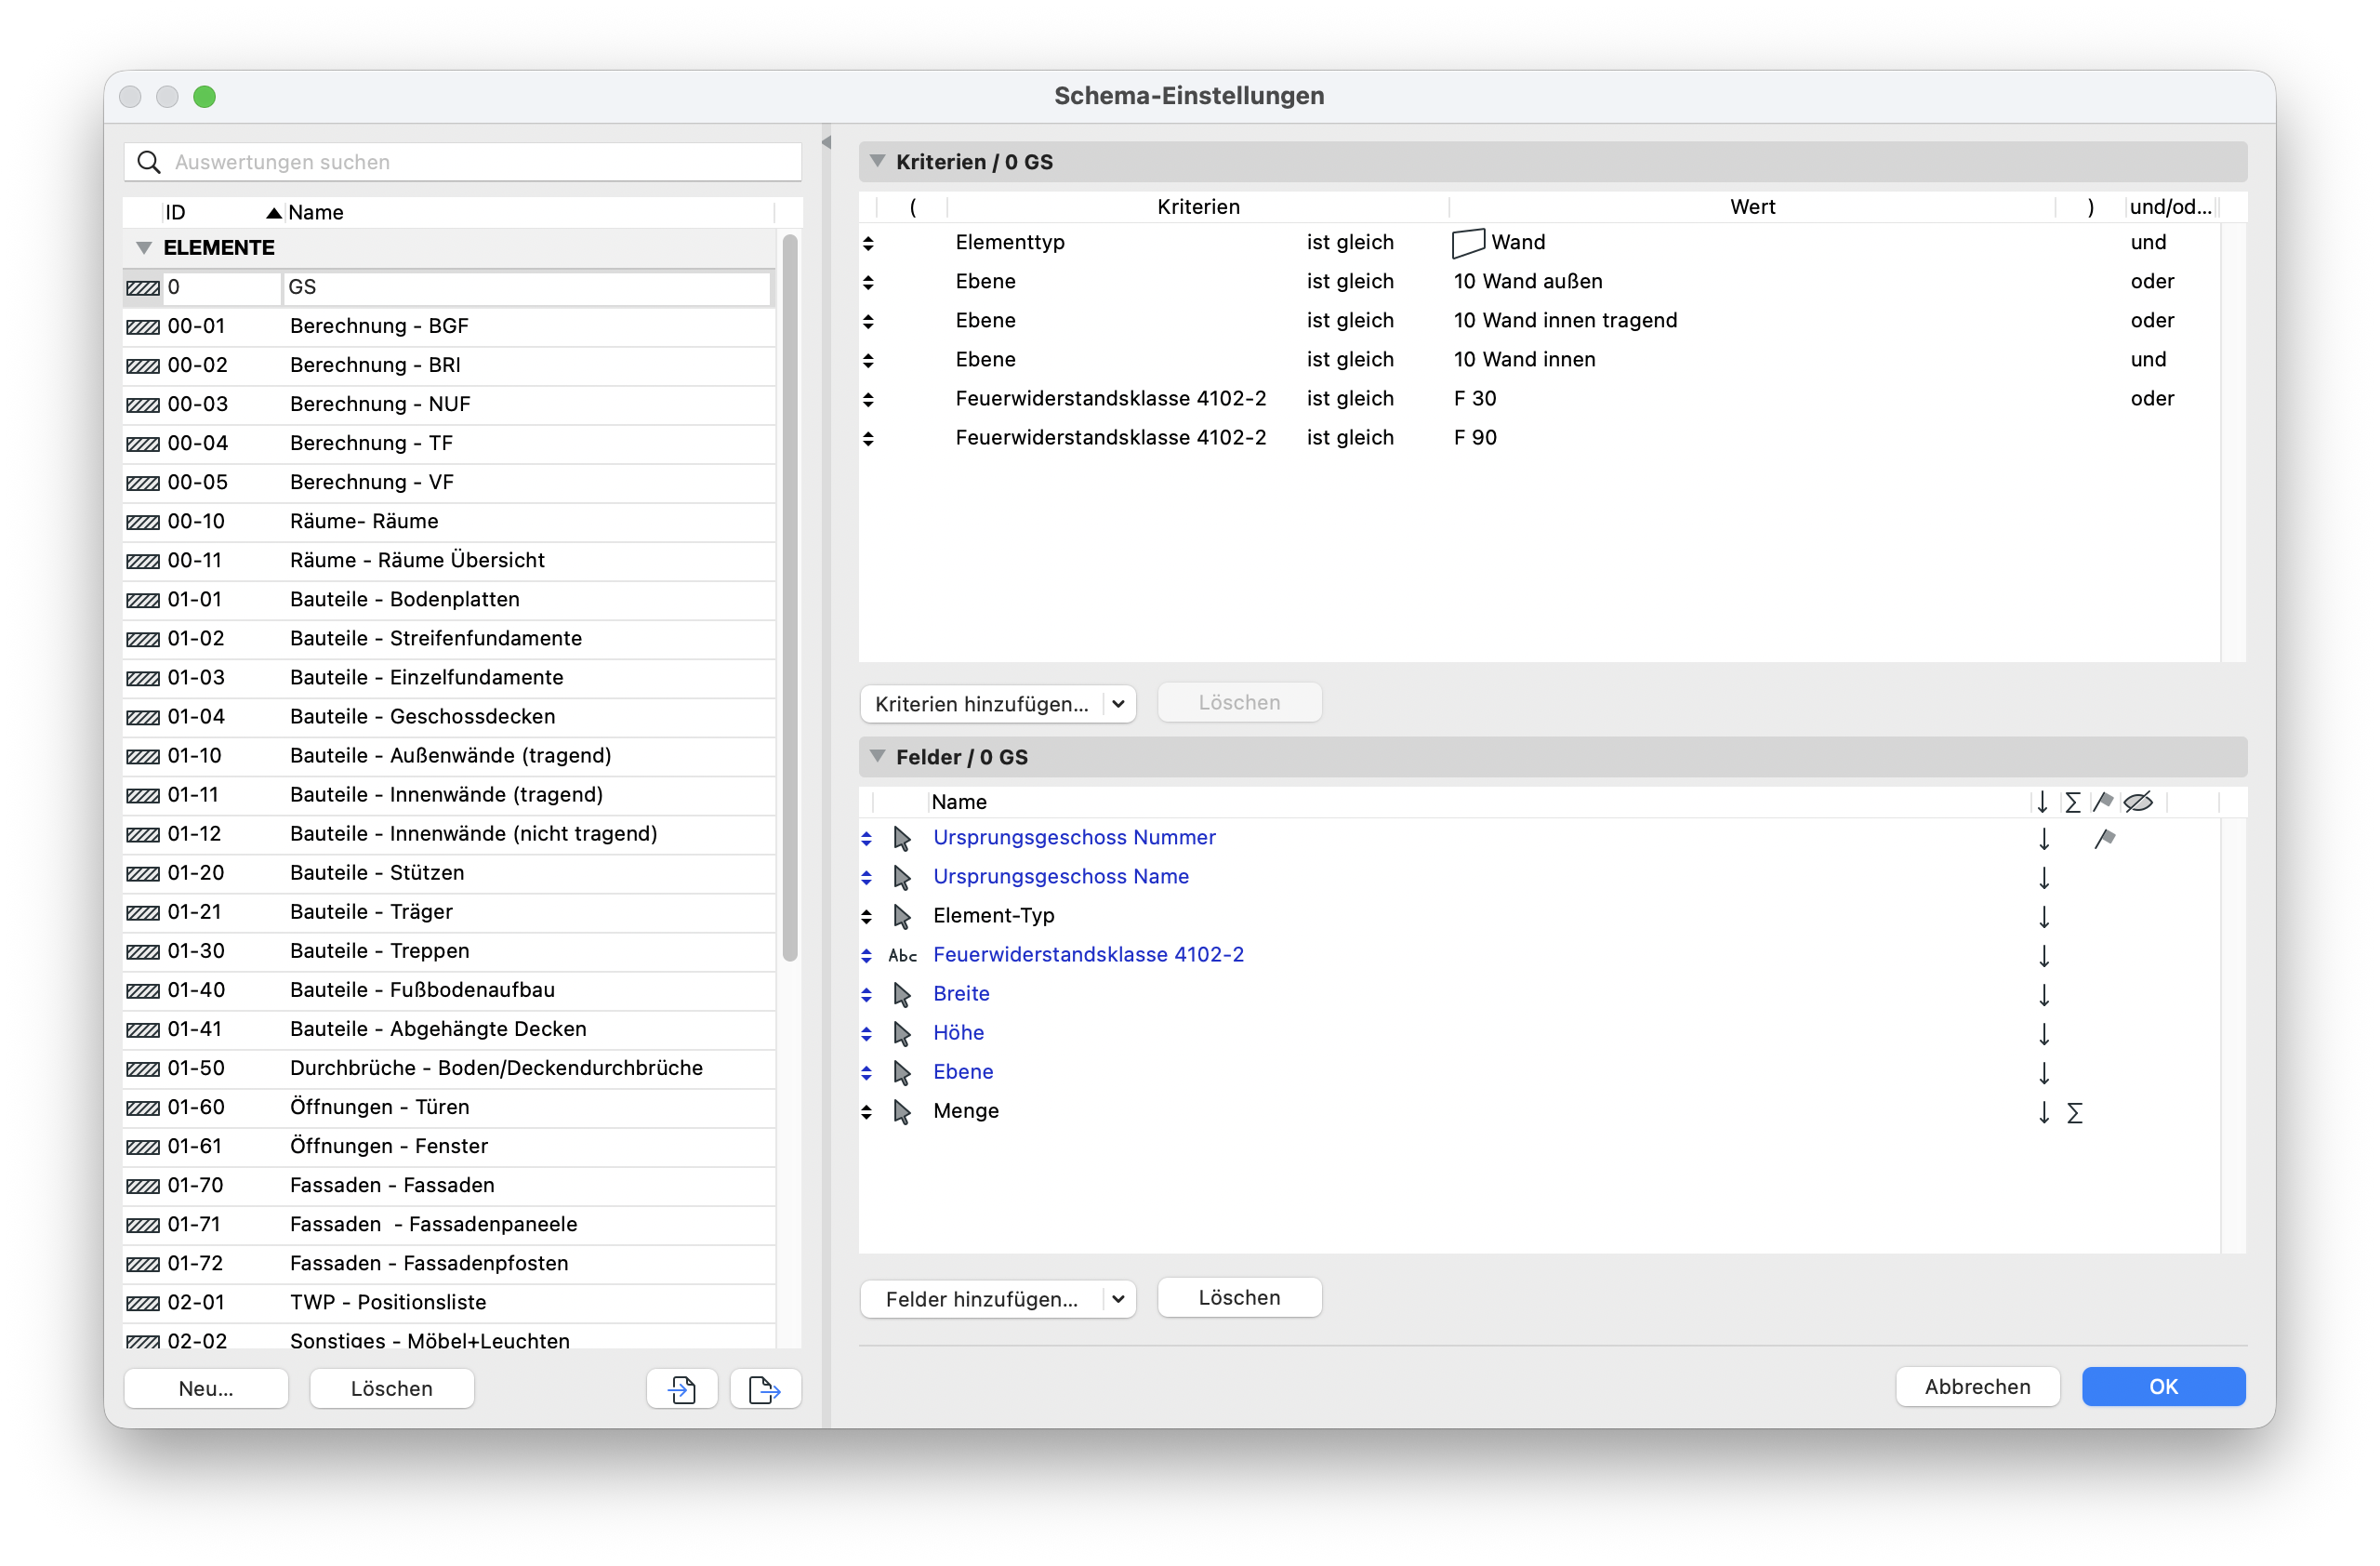This screenshot has height=1566, width=2380.
Task: Open the Felder hinzufügen dropdown
Action: pos(997,1298)
